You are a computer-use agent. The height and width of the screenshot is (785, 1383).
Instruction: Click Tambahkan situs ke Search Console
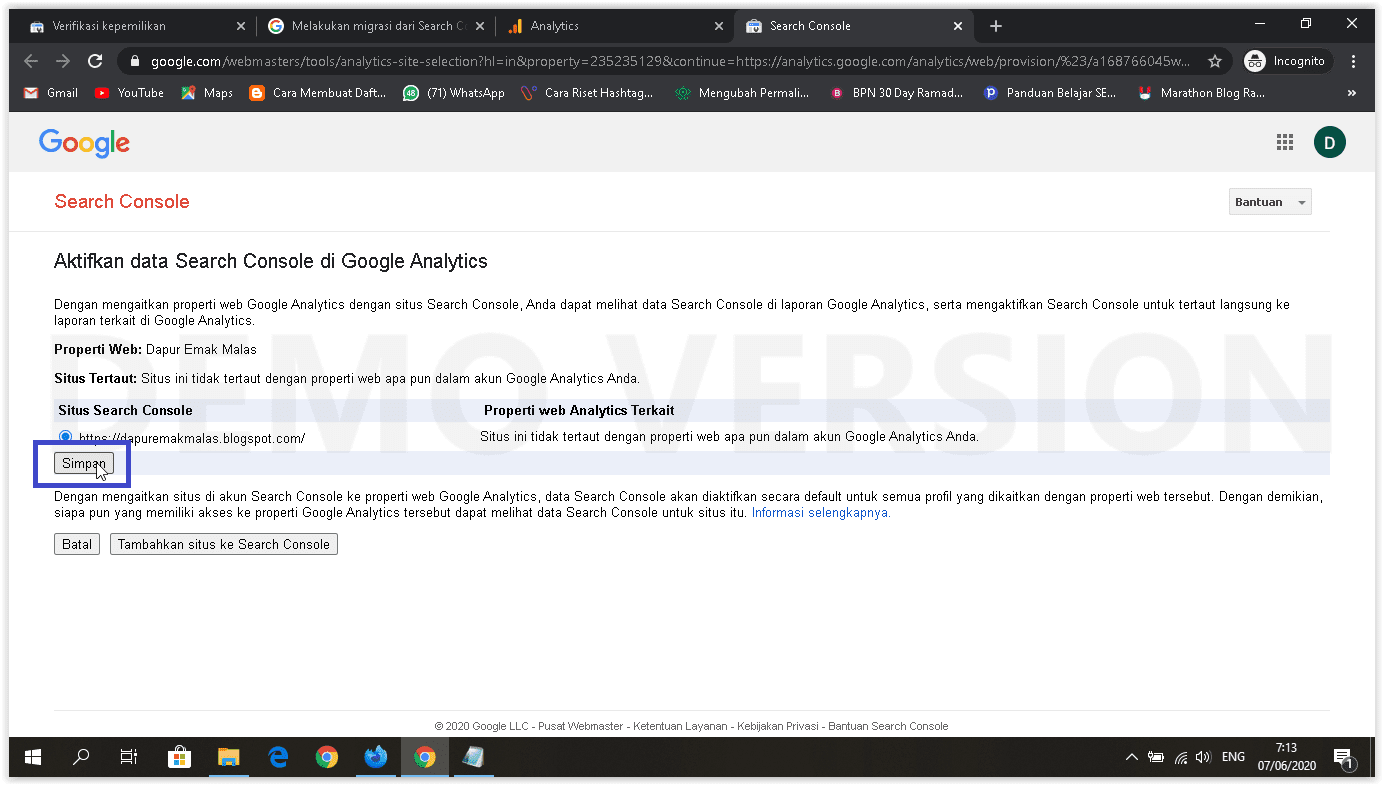224,544
